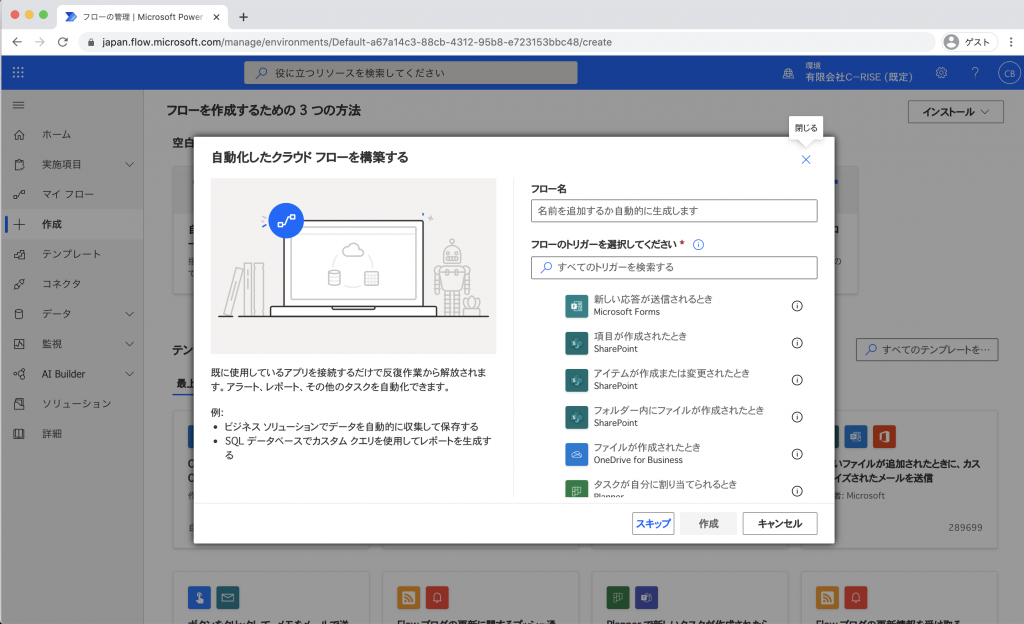
Task: Show info for OneDrive for Business trigger
Action: [797, 454]
